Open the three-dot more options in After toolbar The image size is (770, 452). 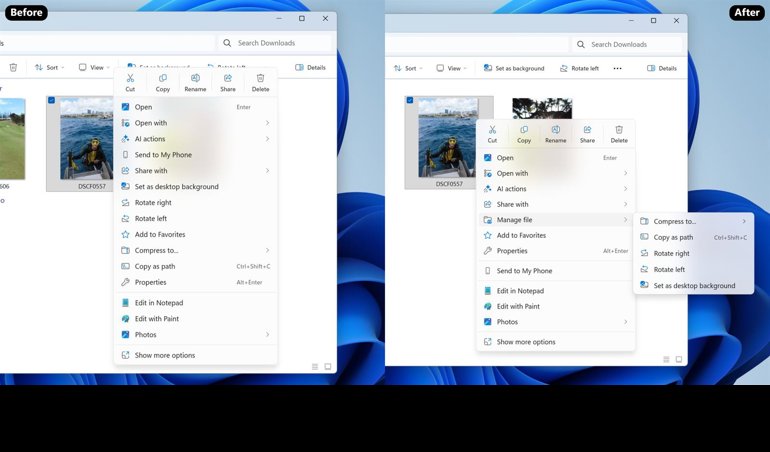617,68
